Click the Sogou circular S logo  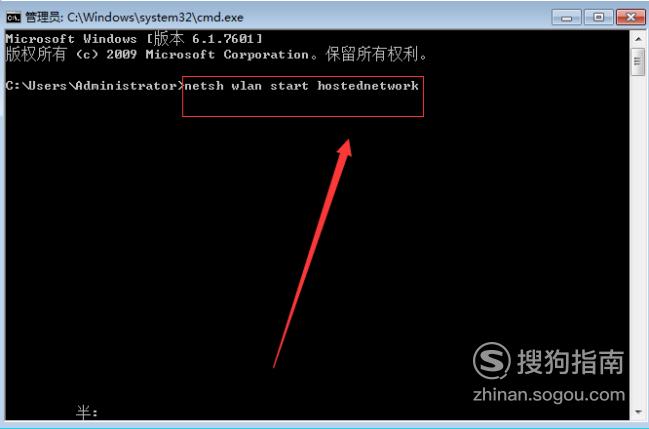[492, 361]
